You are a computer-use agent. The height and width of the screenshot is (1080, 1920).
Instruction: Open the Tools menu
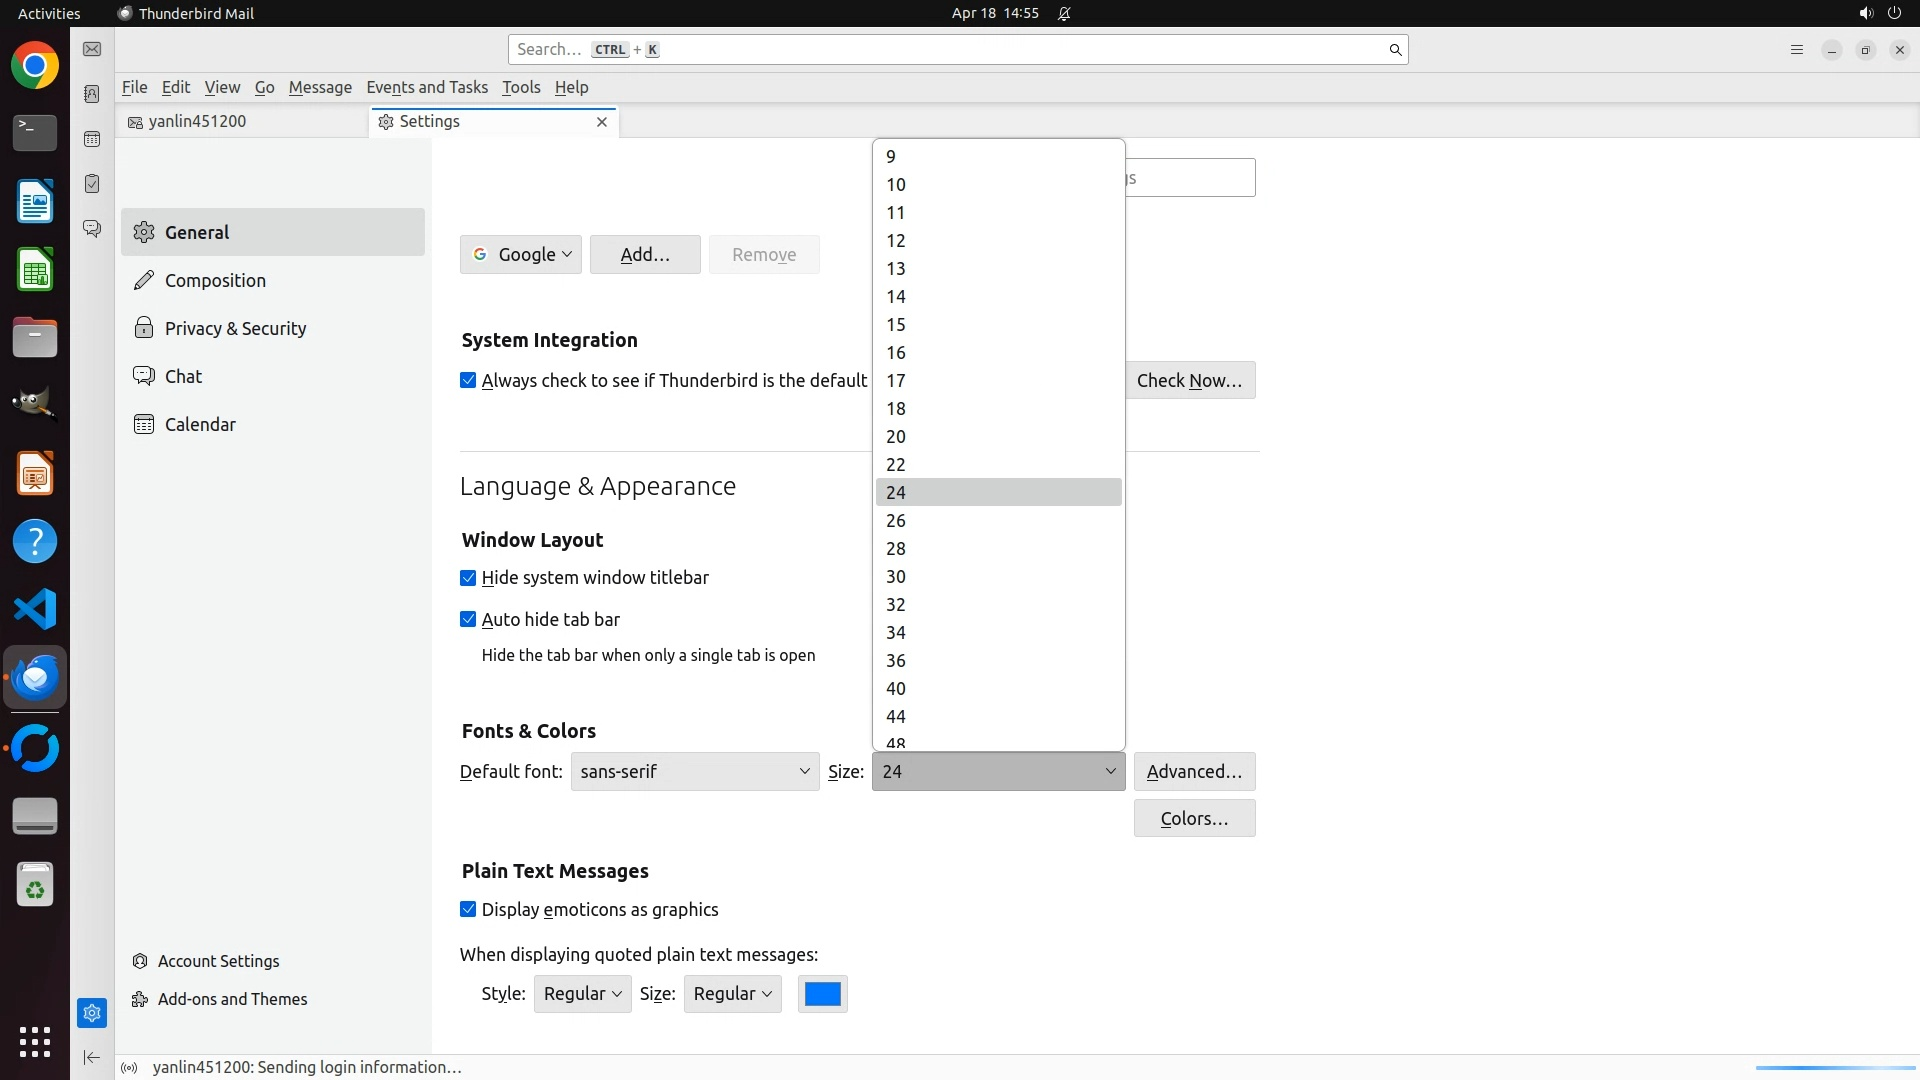(x=521, y=87)
